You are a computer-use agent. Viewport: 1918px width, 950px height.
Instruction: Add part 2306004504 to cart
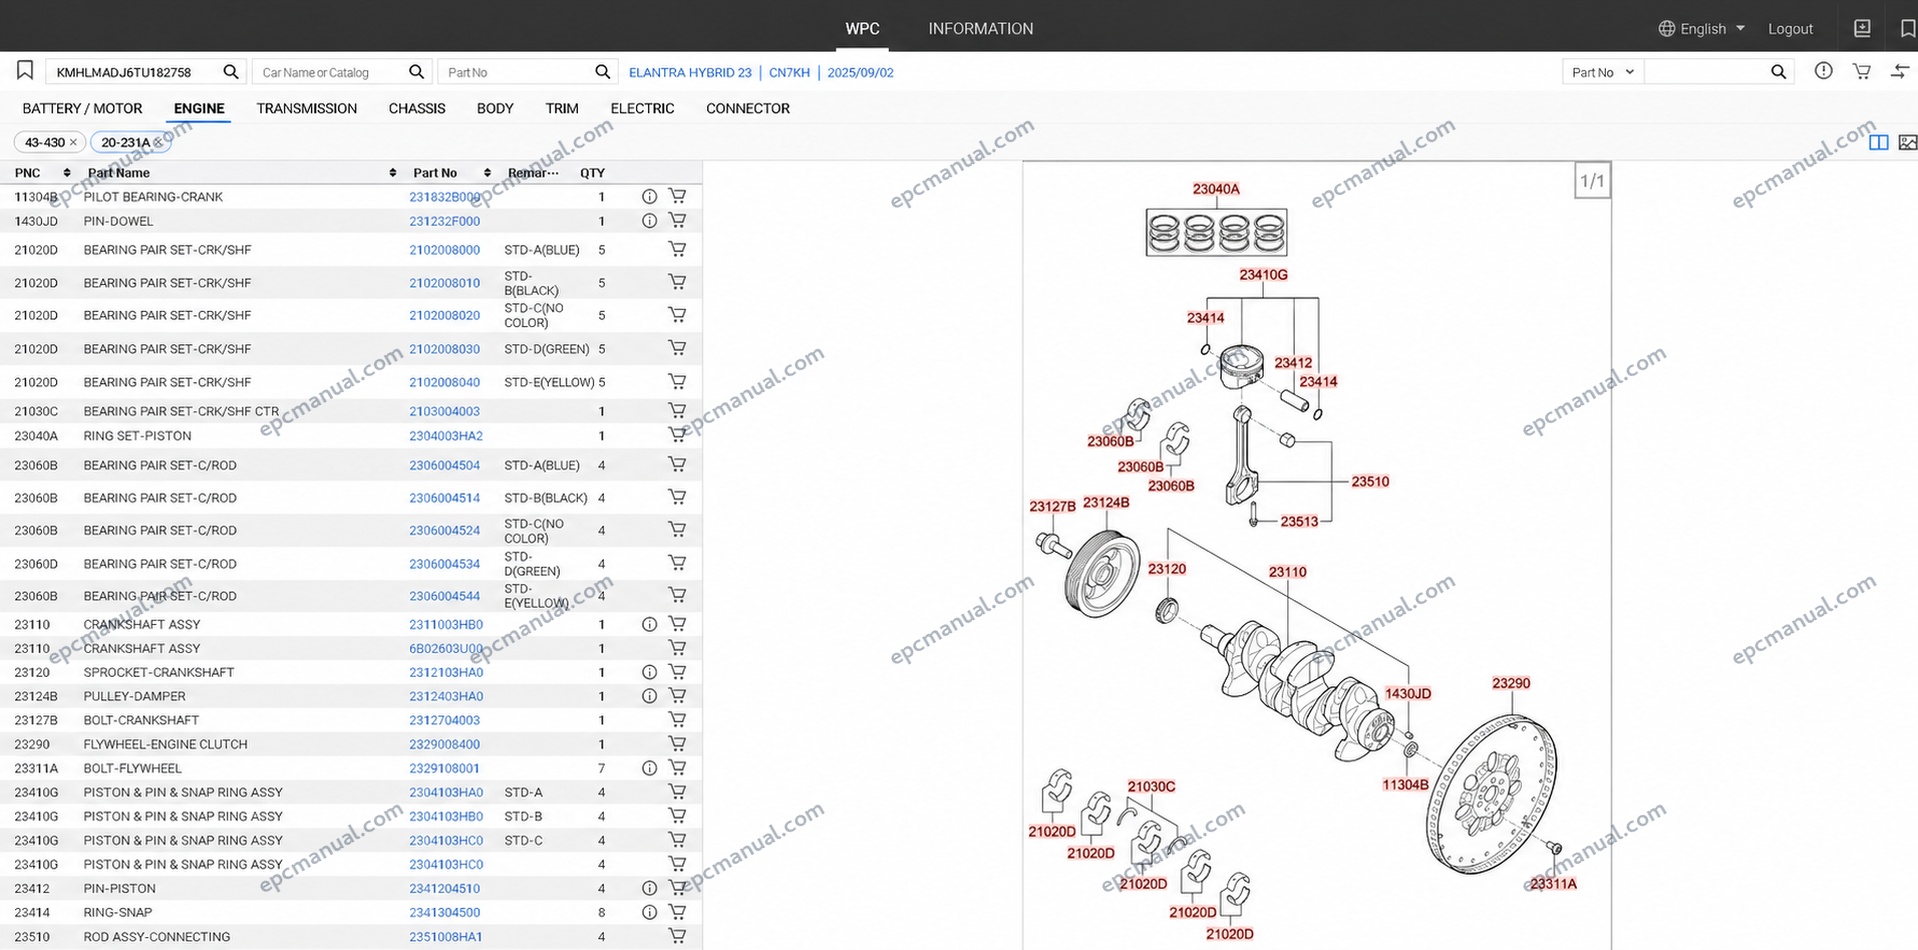coord(677,465)
